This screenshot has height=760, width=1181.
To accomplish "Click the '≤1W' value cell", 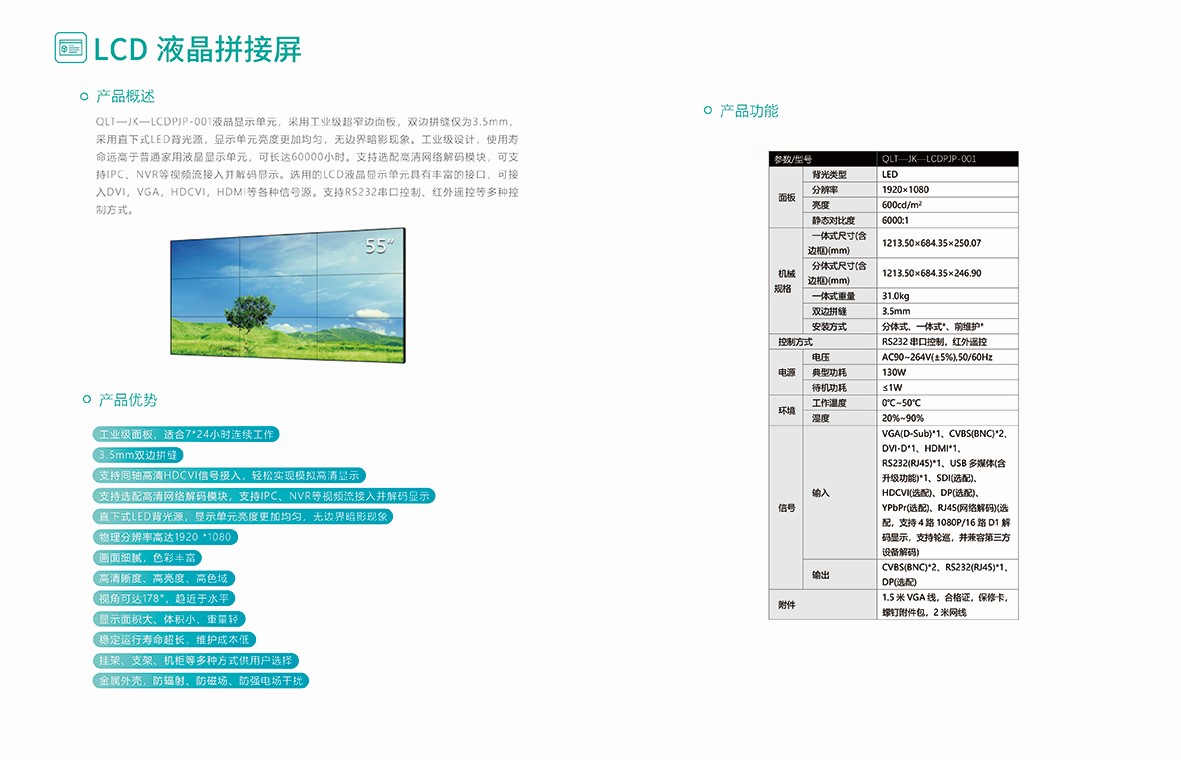I will pyautogui.click(x=948, y=388).
